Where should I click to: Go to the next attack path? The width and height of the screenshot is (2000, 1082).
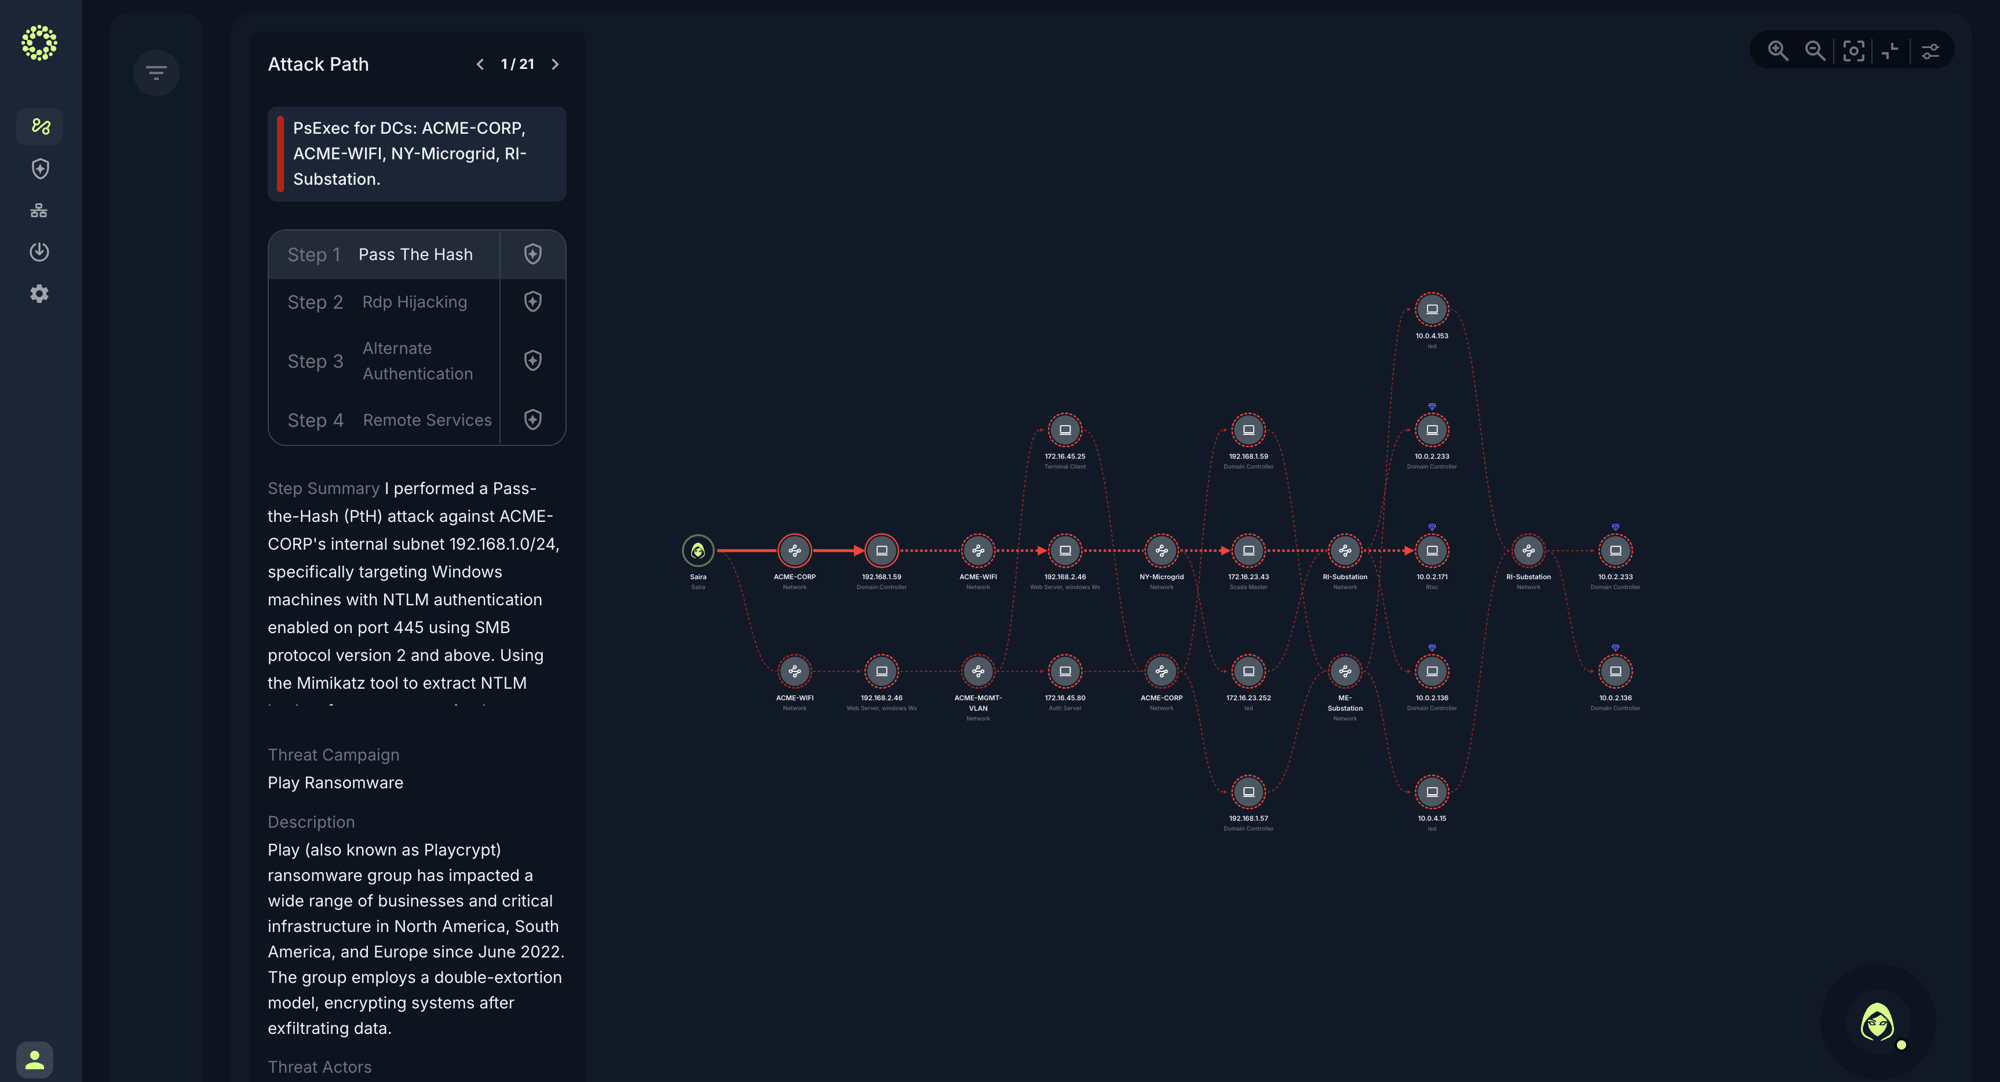pyautogui.click(x=555, y=64)
